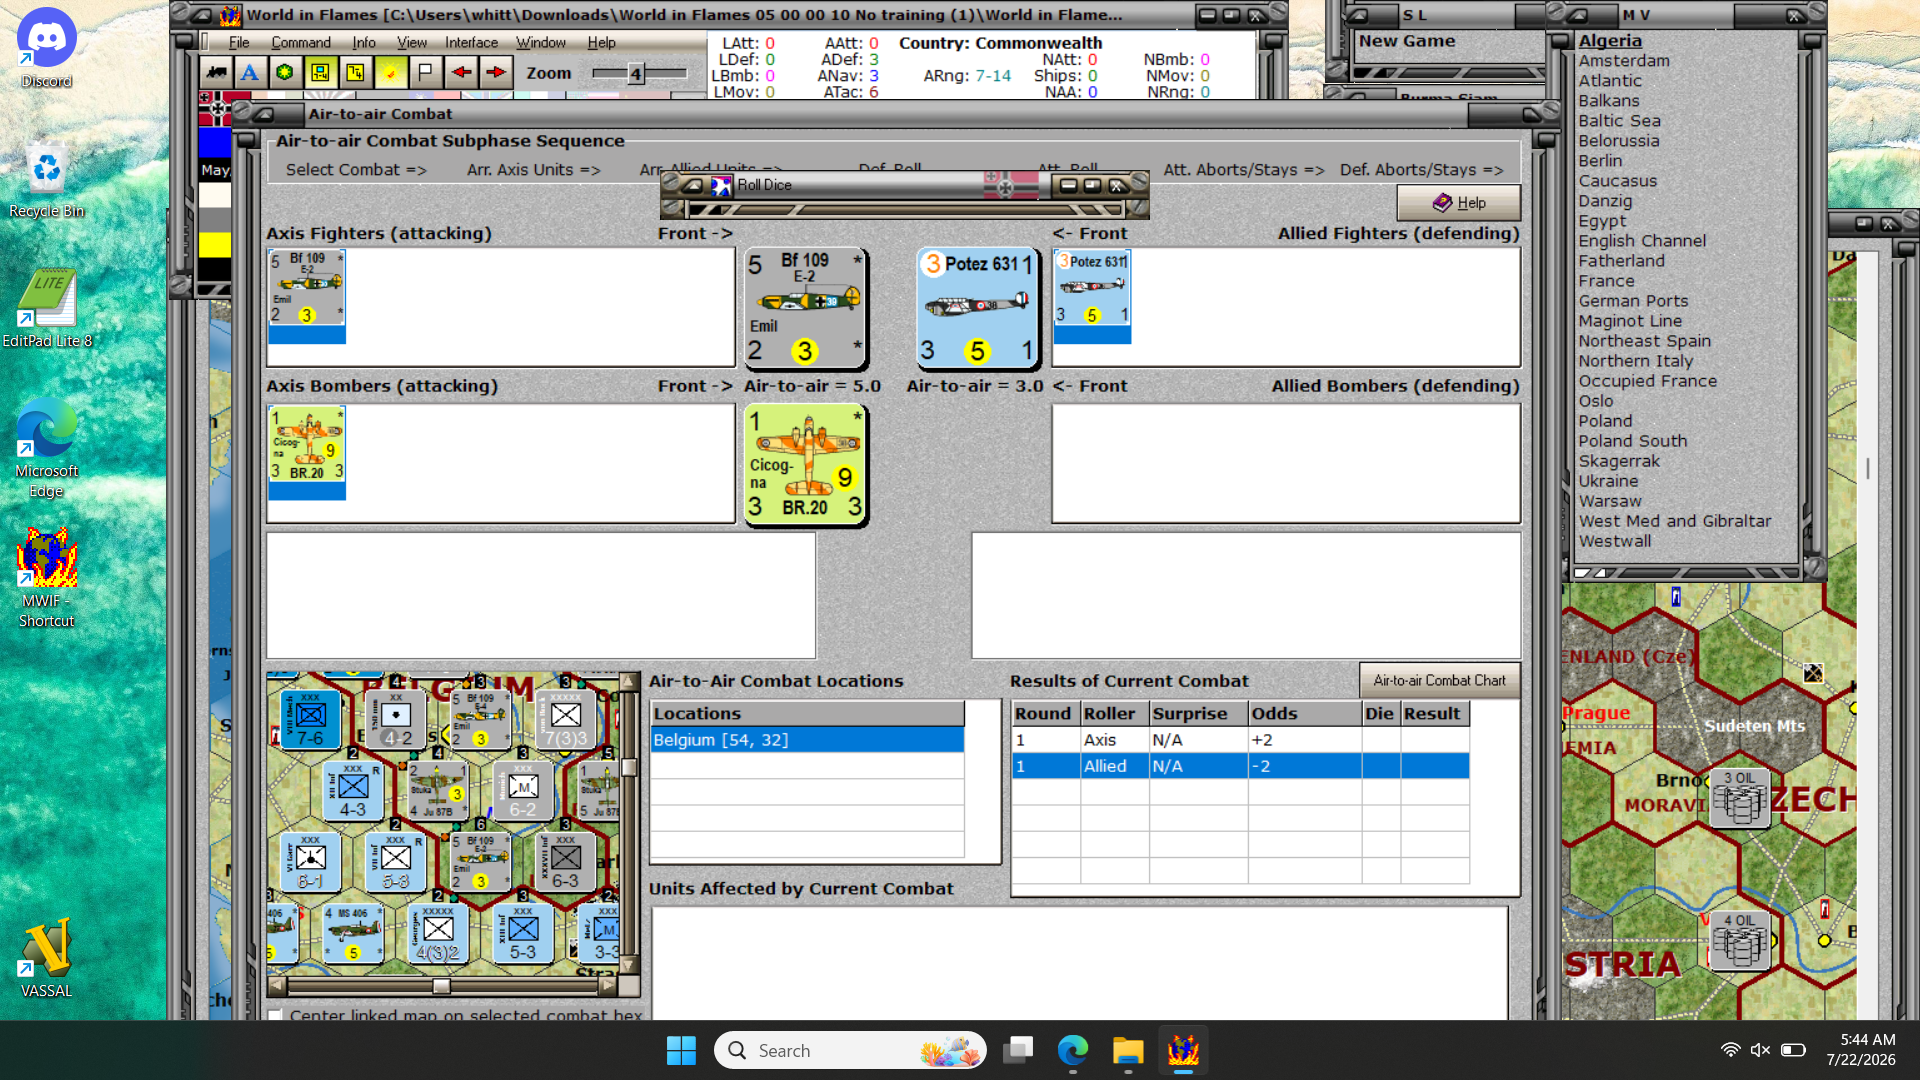Open the Air-to-air Combat Chart

[x=1439, y=680]
